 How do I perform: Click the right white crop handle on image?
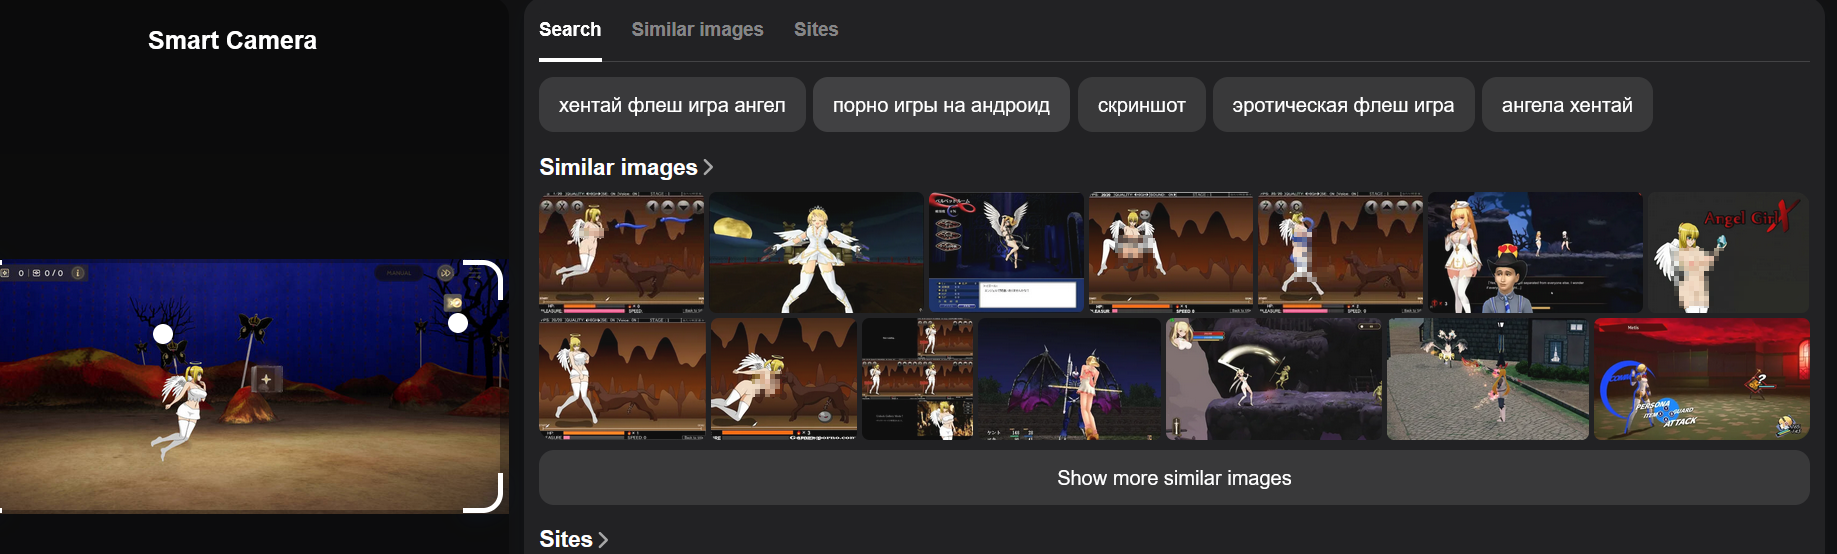[458, 323]
